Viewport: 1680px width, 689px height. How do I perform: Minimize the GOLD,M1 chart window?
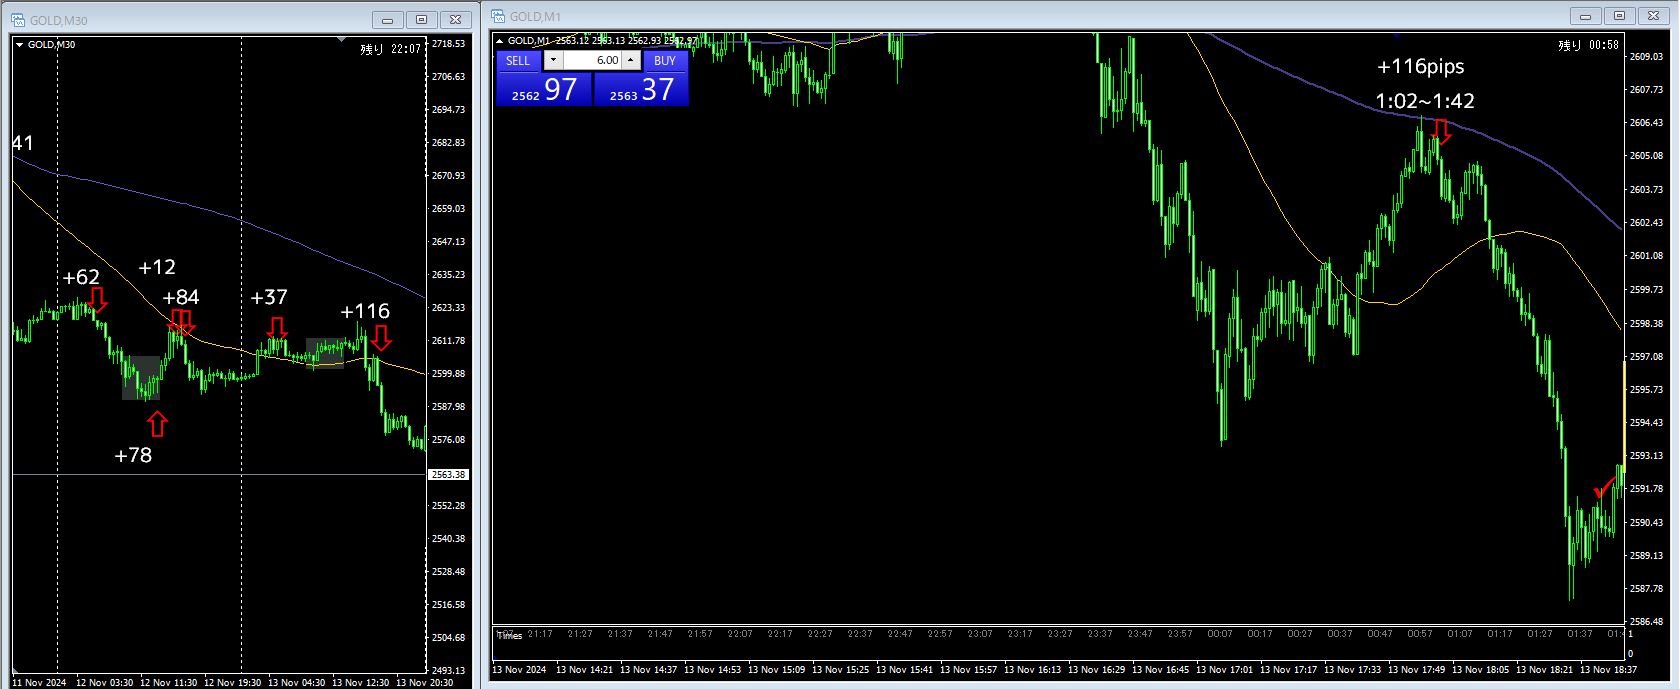(x=1586, y=15)
